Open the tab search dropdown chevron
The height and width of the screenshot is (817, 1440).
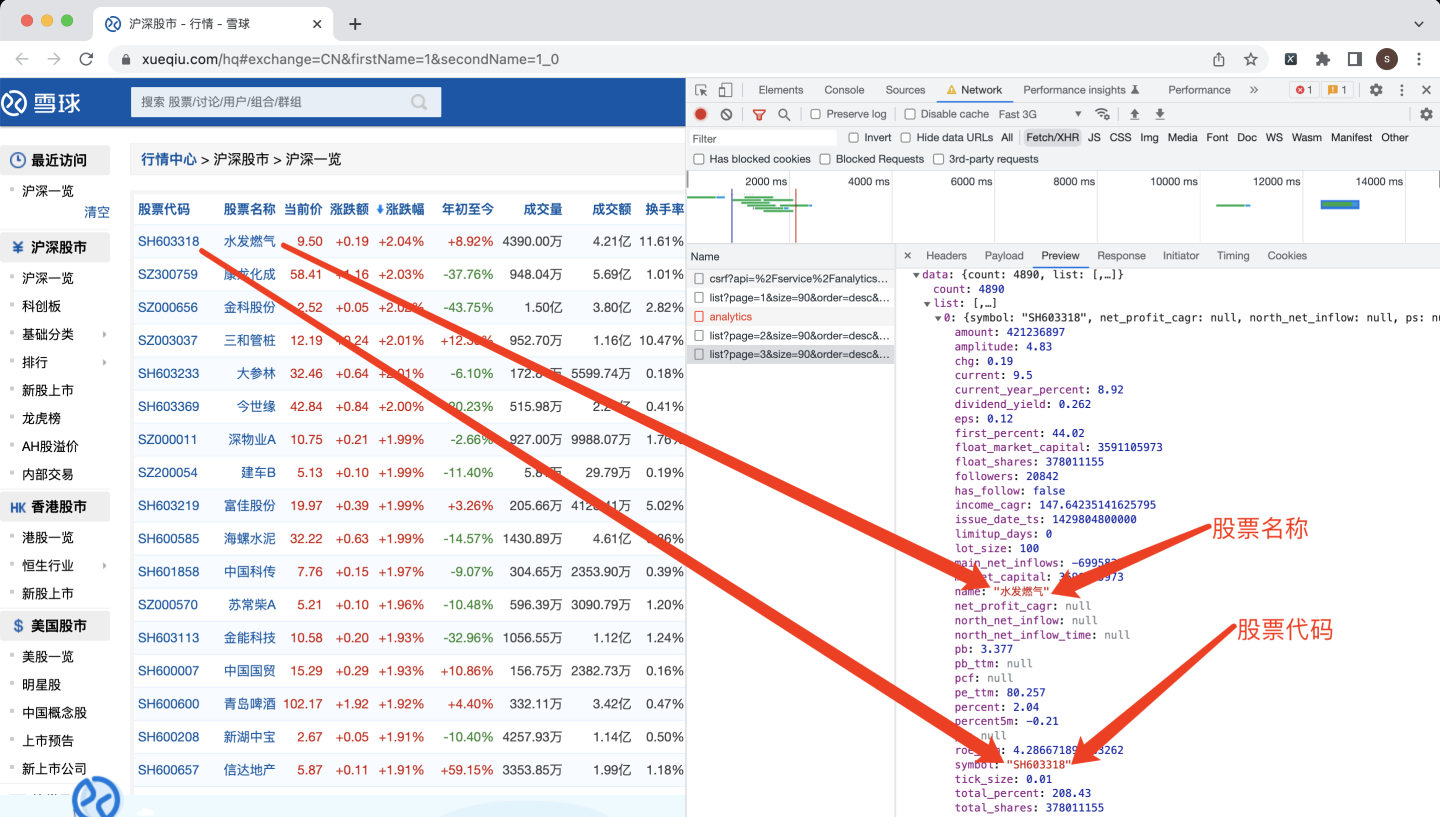tap(1419, 23)
